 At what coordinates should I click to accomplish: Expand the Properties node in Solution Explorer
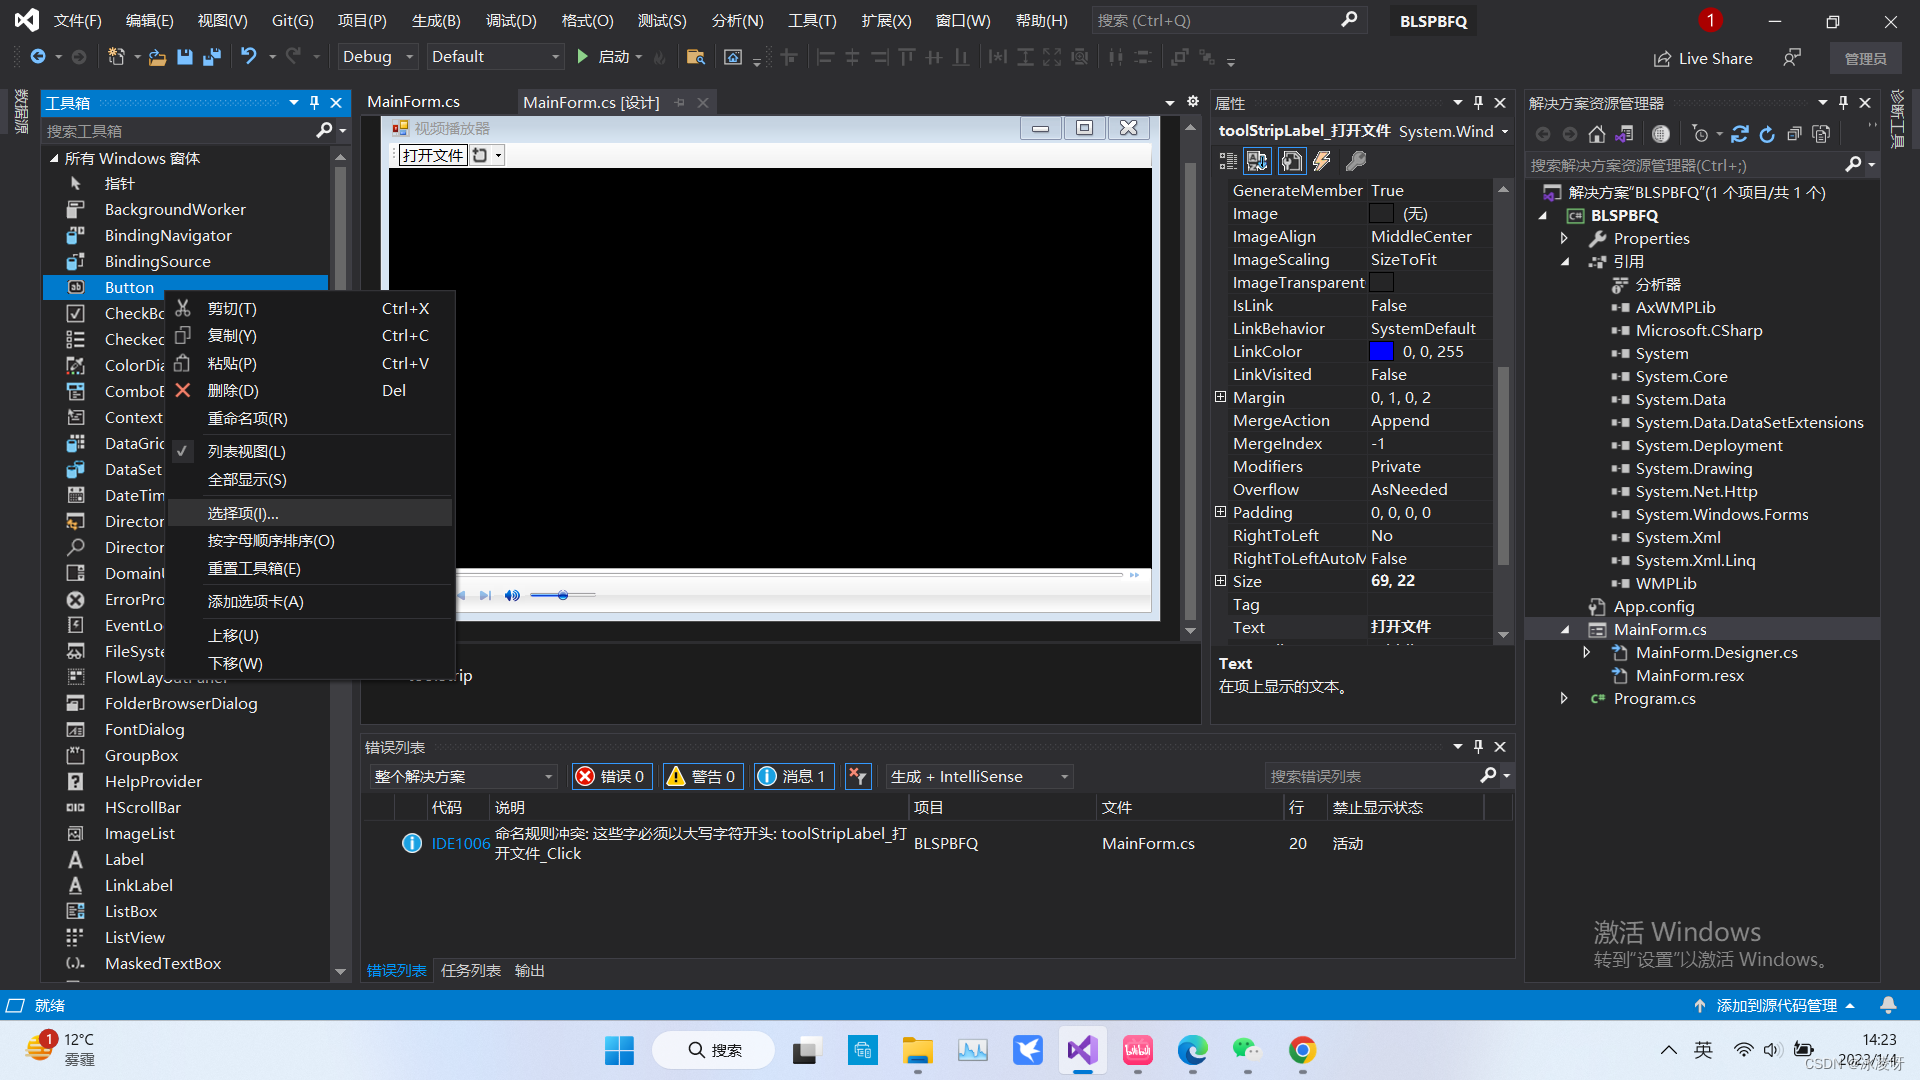tap(1564, 239)
